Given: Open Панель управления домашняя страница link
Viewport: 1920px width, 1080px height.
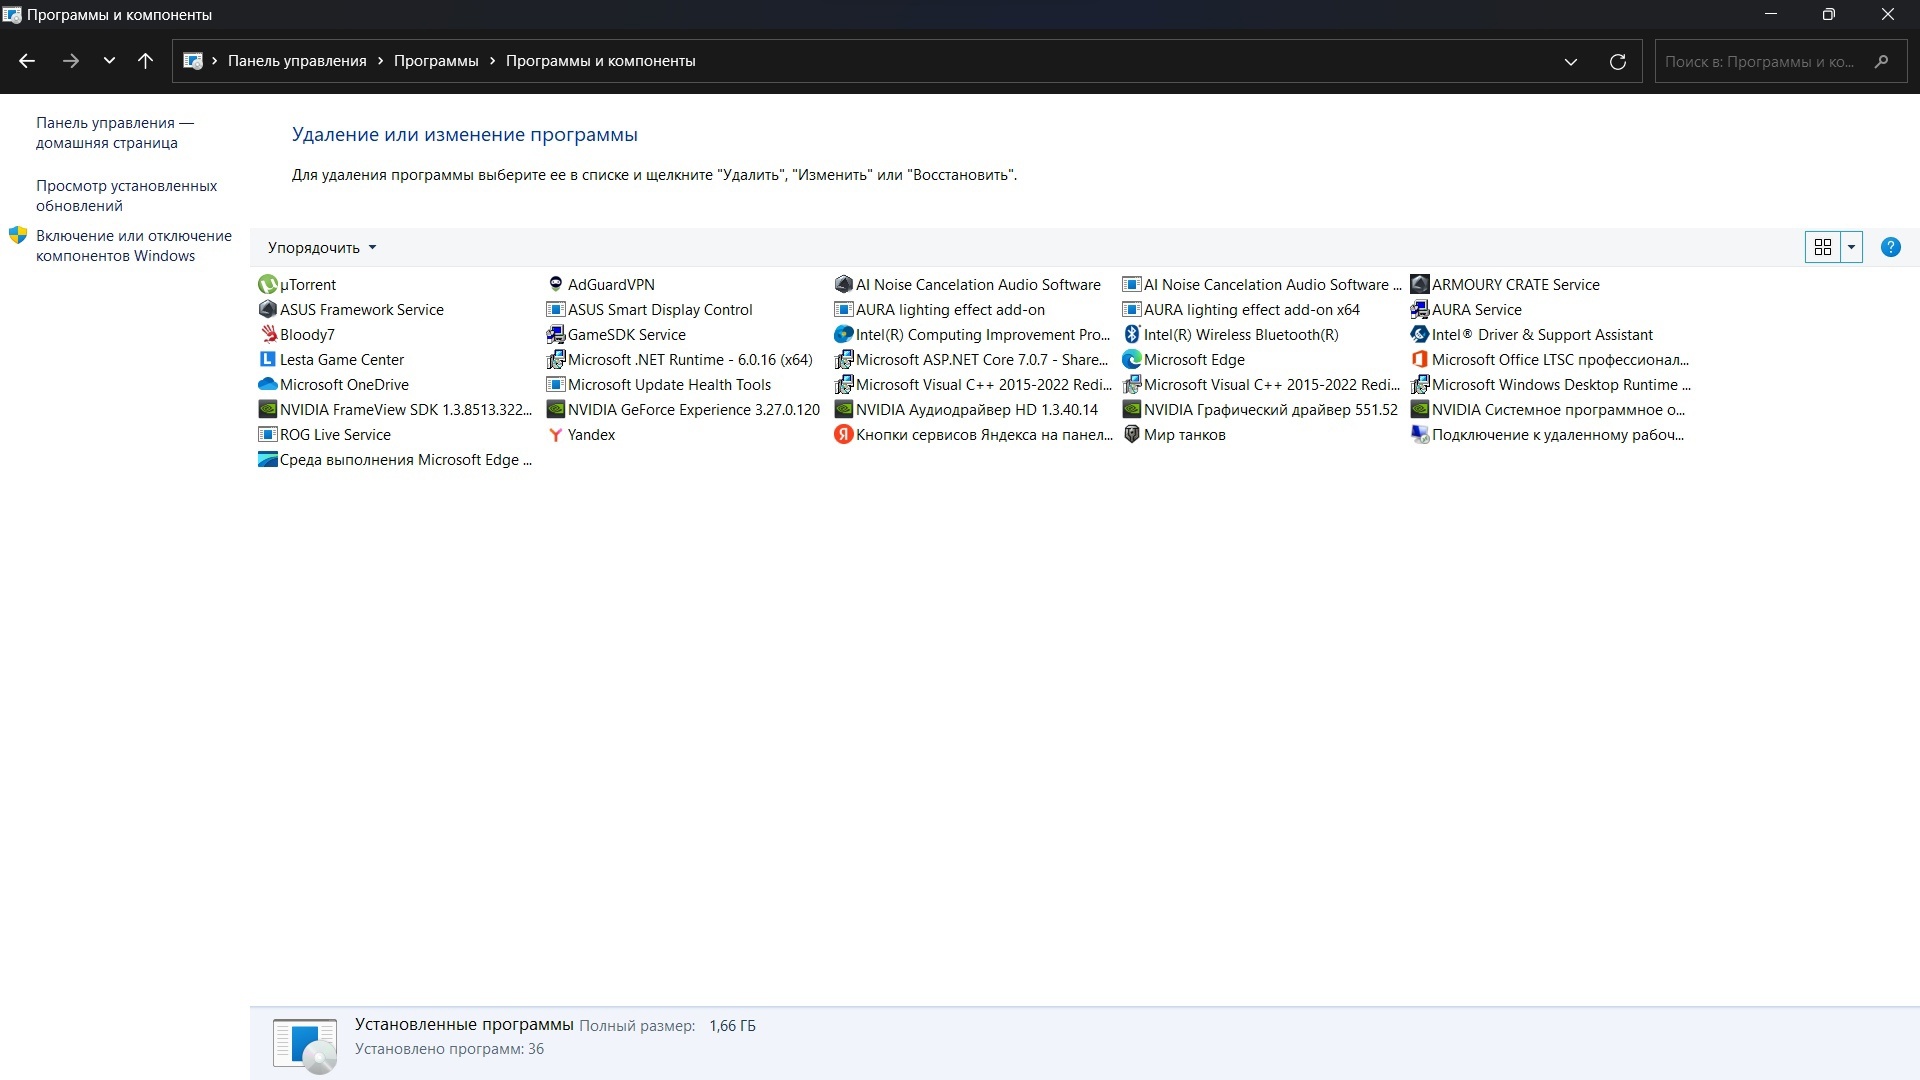Looking at the screenshot, I should 115,133.
